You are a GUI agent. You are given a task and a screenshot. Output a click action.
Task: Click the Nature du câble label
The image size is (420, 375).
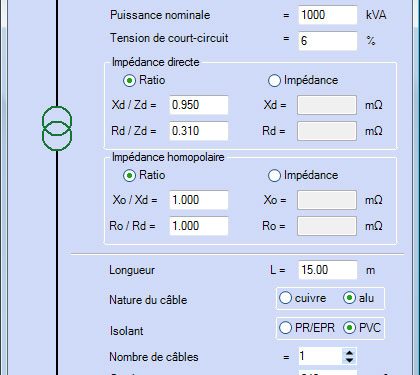[148, 300]
